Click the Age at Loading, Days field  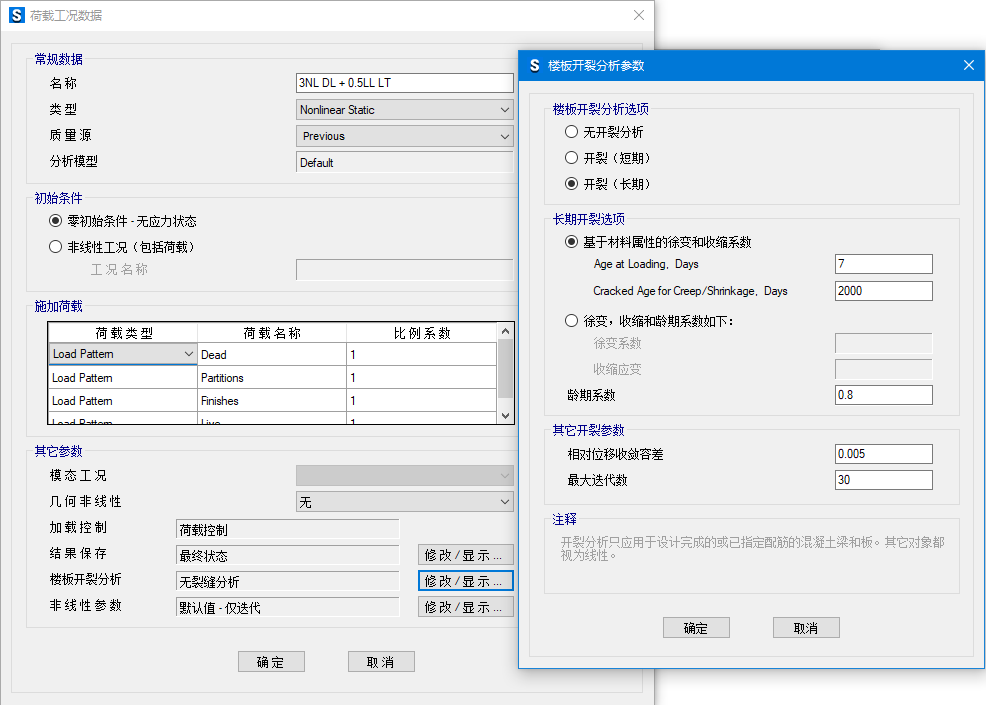pos(883,264)
